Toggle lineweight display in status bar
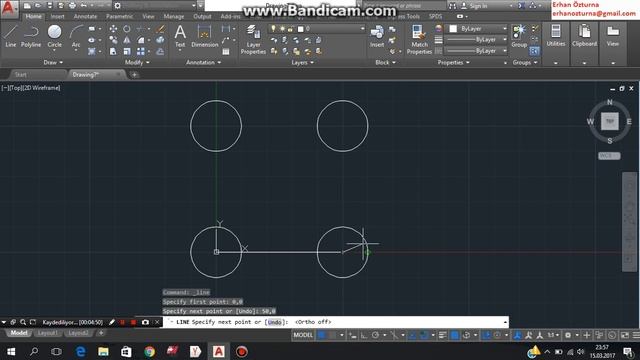 click(x=442, y=335)
